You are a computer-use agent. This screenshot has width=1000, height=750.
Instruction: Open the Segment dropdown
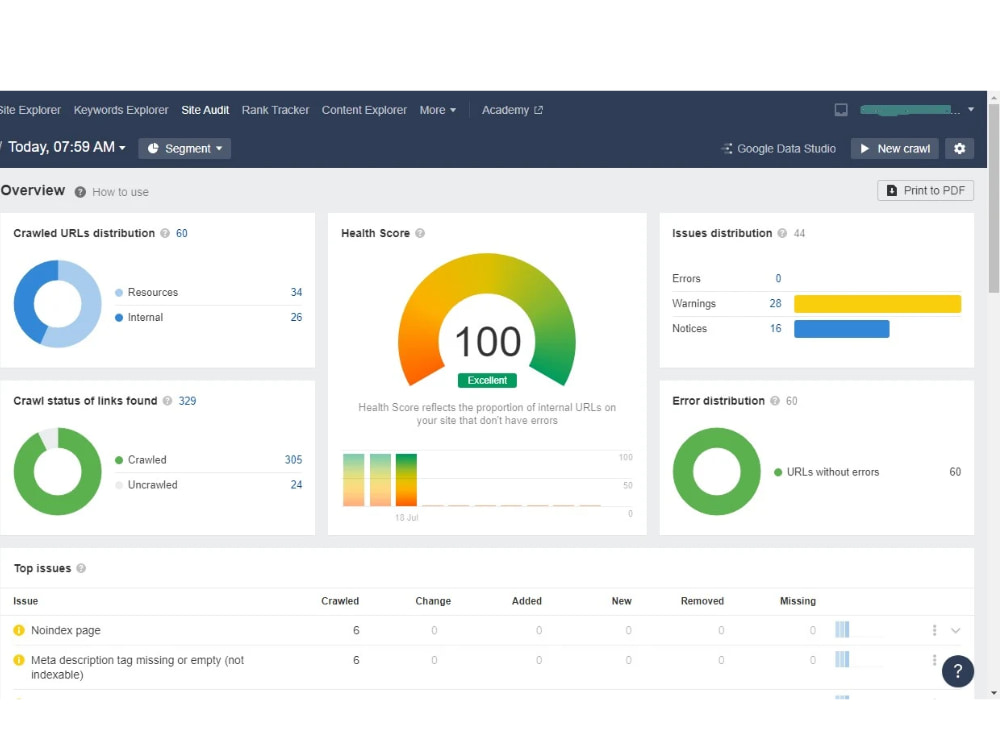184,149
